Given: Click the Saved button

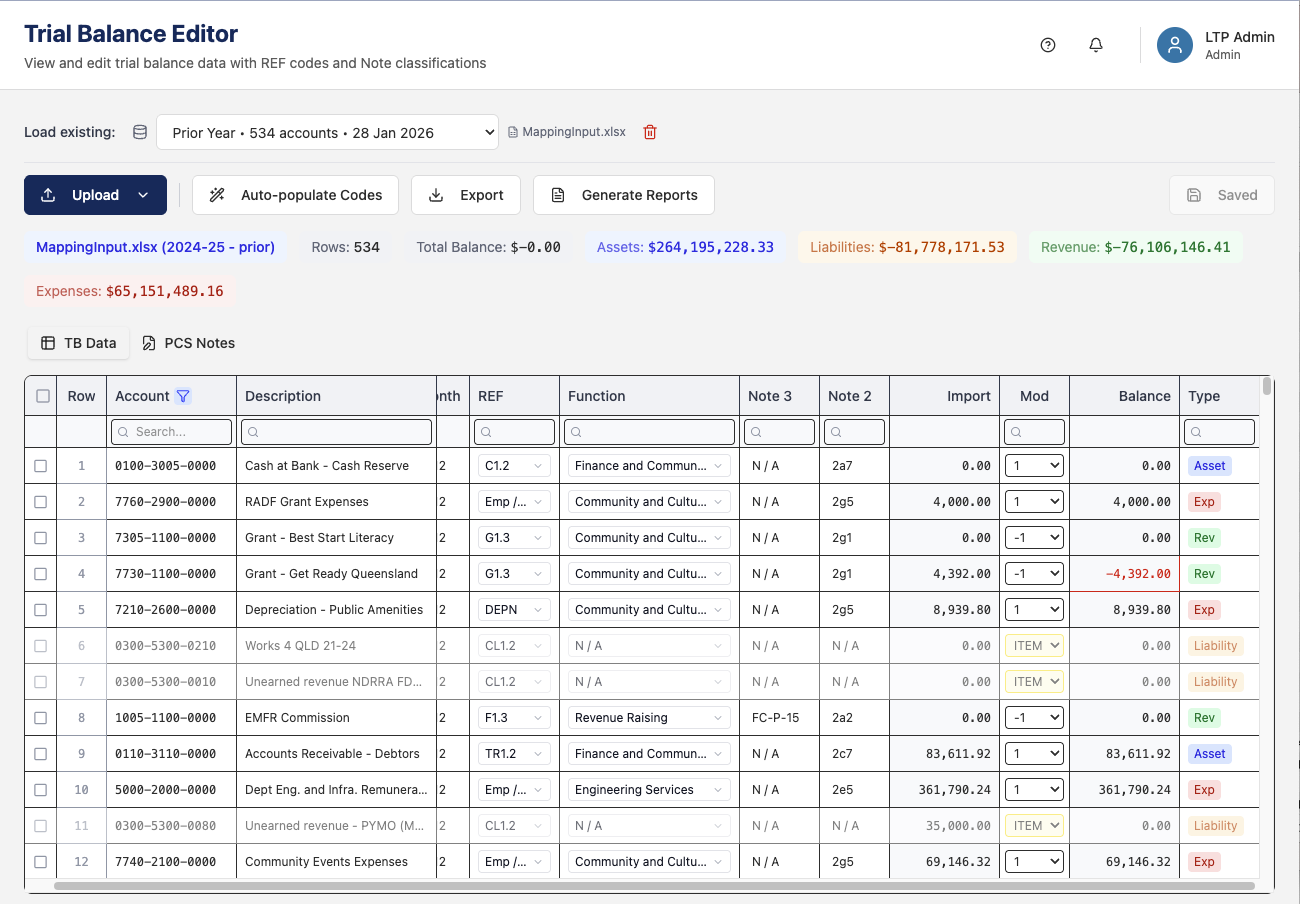Looking at the screenshot, I should pyautogui.click(x=1222, y=195).
